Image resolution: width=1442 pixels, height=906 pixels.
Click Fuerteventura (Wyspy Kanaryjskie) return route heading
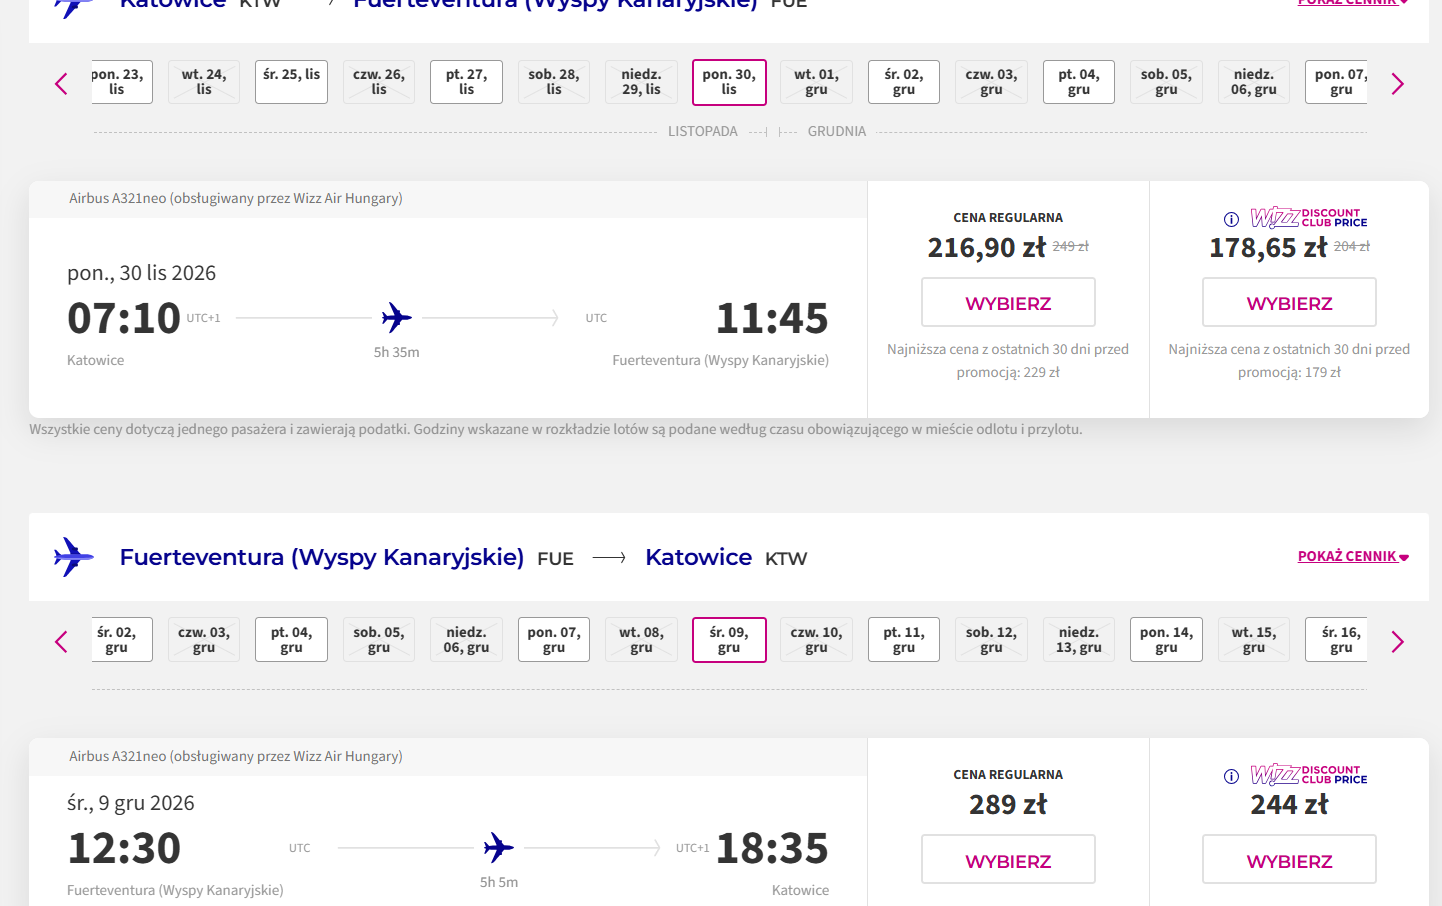click(322, 557)
